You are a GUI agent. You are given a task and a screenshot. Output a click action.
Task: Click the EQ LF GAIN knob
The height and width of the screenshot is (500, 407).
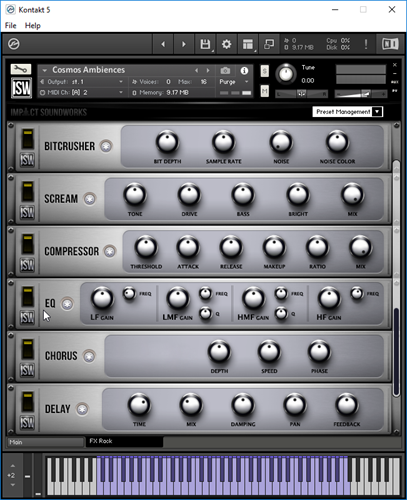tap(102, 298)
